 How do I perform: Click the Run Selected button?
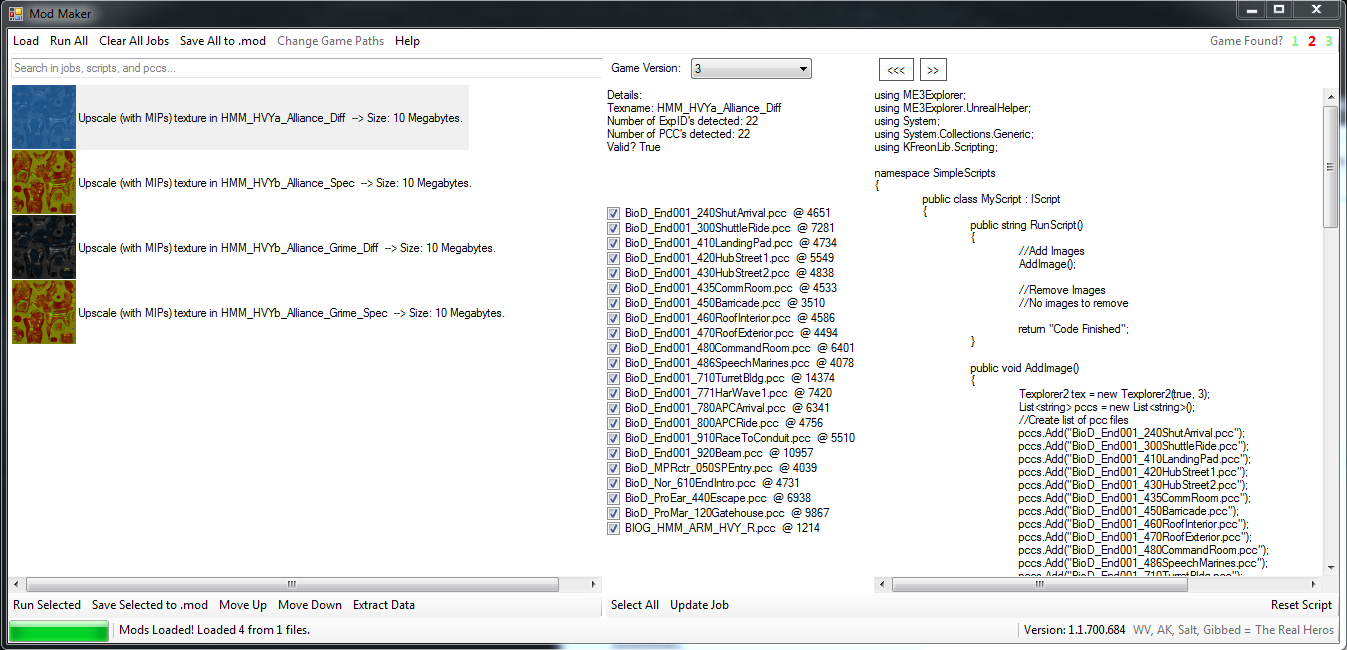click(x=47, y=605)
